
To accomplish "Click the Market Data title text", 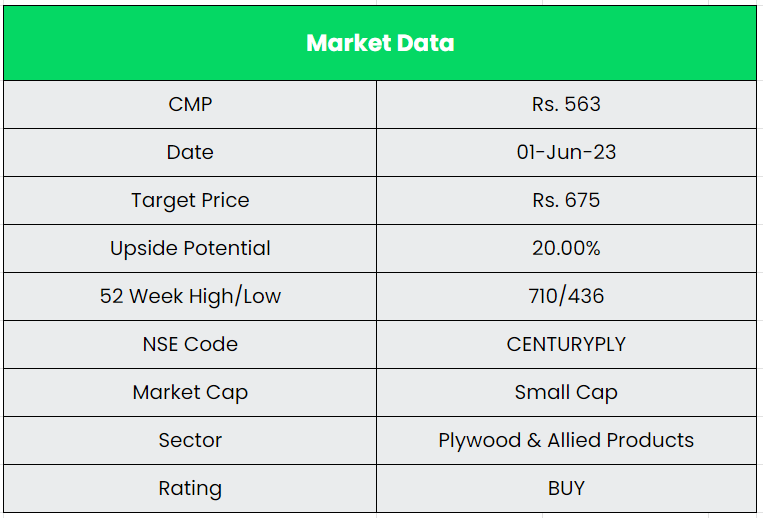I will coord(380,43).
